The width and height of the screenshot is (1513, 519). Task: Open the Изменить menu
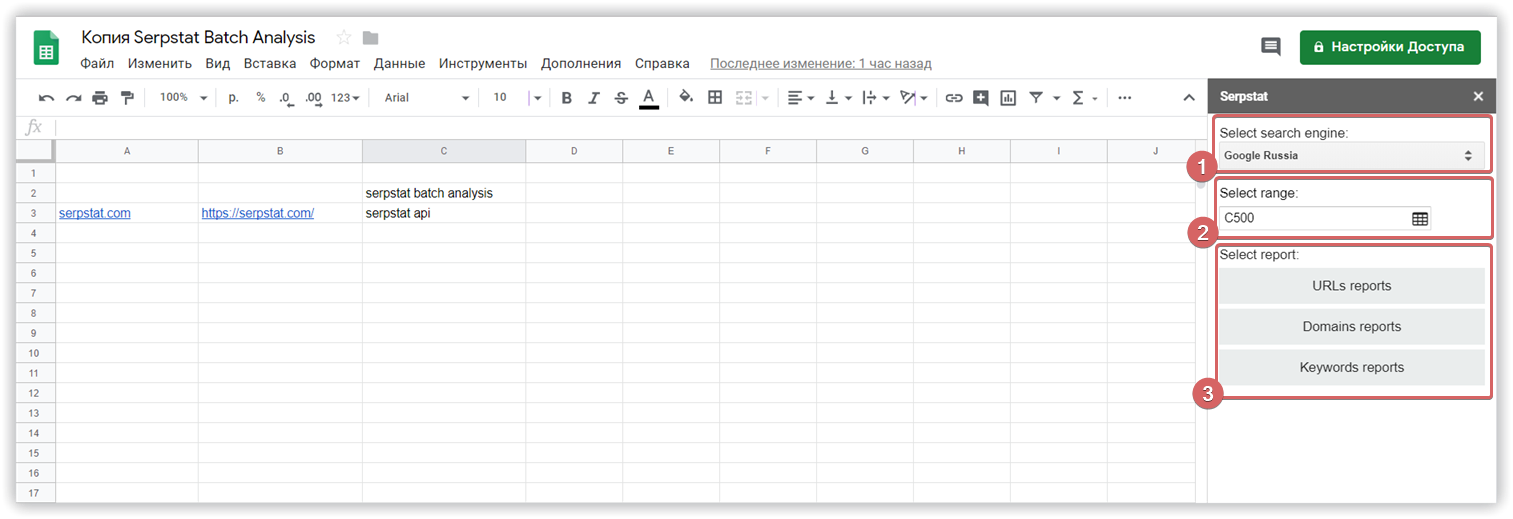pyautogui.click(x=160, y=63)
